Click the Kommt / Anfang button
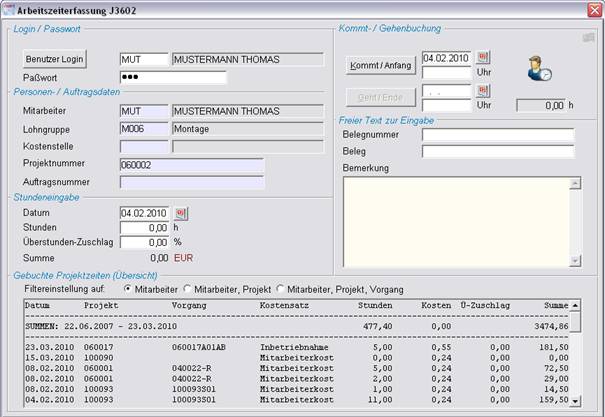The width and height of the screenshot is (605, 417). tap(380, 66)
